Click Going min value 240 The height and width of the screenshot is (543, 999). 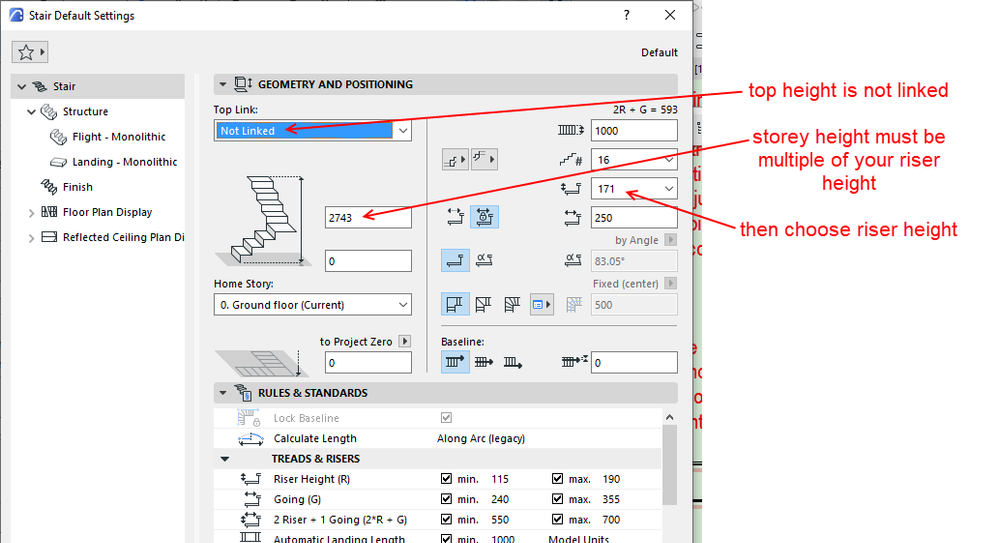(500, 499)
